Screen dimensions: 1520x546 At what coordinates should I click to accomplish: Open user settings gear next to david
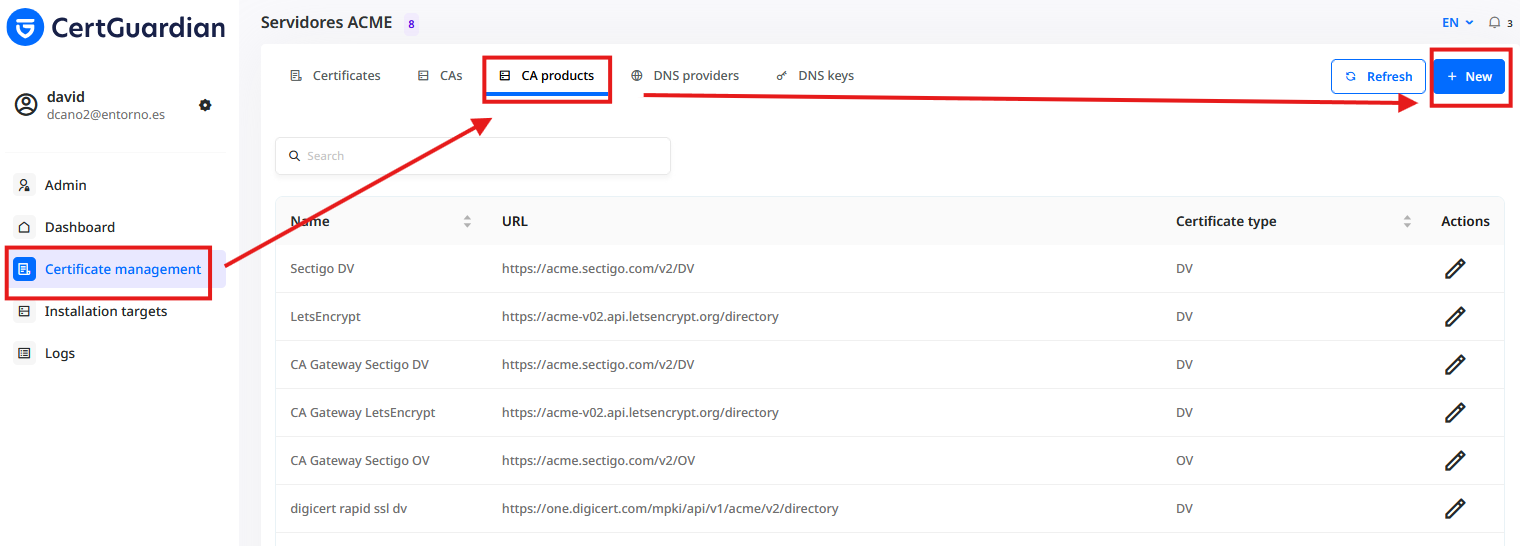(x=205, y=105)
